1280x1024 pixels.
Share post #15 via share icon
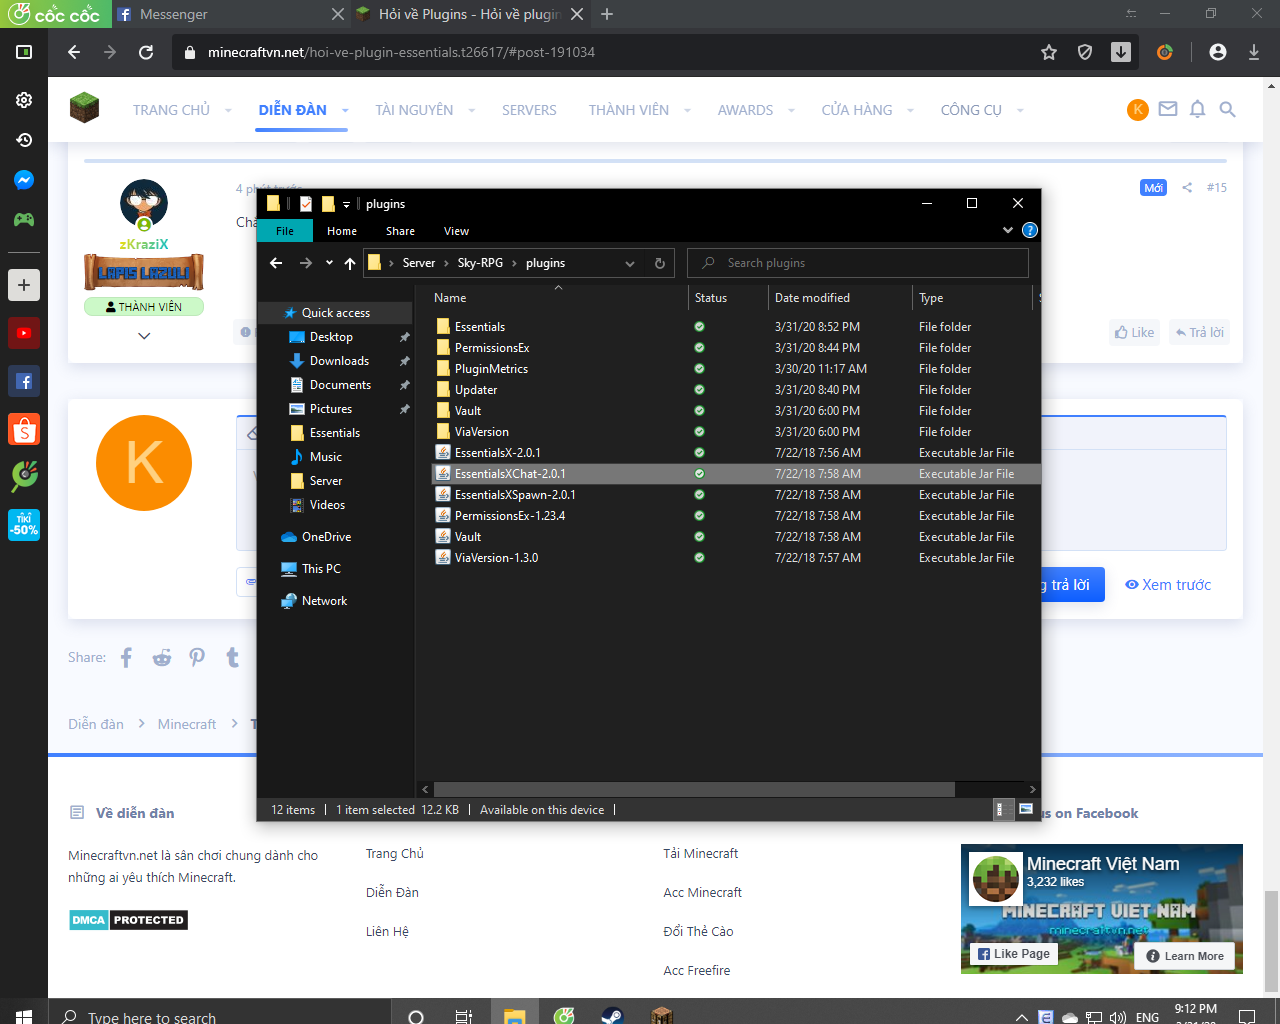[1187, 187]
